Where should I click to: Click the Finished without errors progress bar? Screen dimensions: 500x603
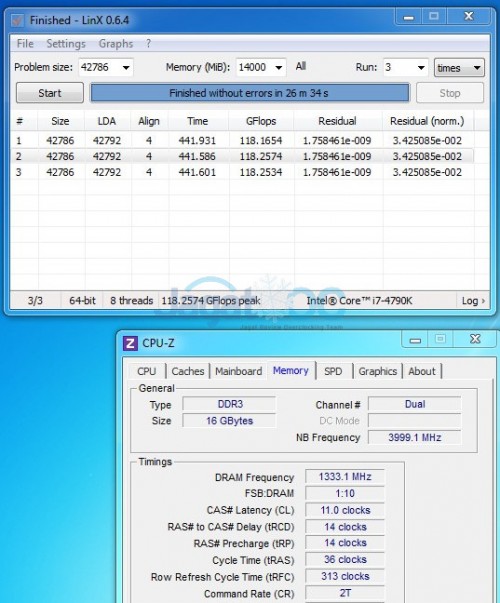pyautogui.click(x=250, y=93)
